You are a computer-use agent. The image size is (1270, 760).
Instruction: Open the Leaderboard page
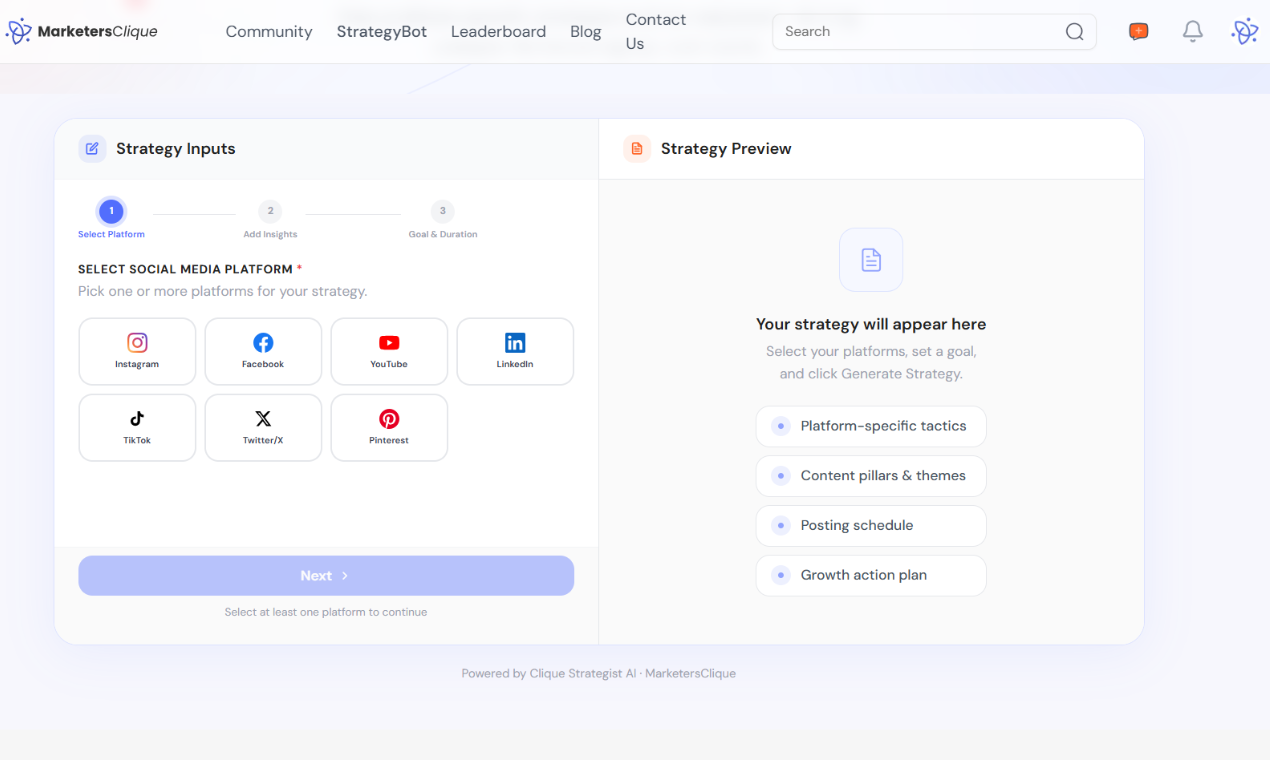pyautogui.click(x=498, y=31)
